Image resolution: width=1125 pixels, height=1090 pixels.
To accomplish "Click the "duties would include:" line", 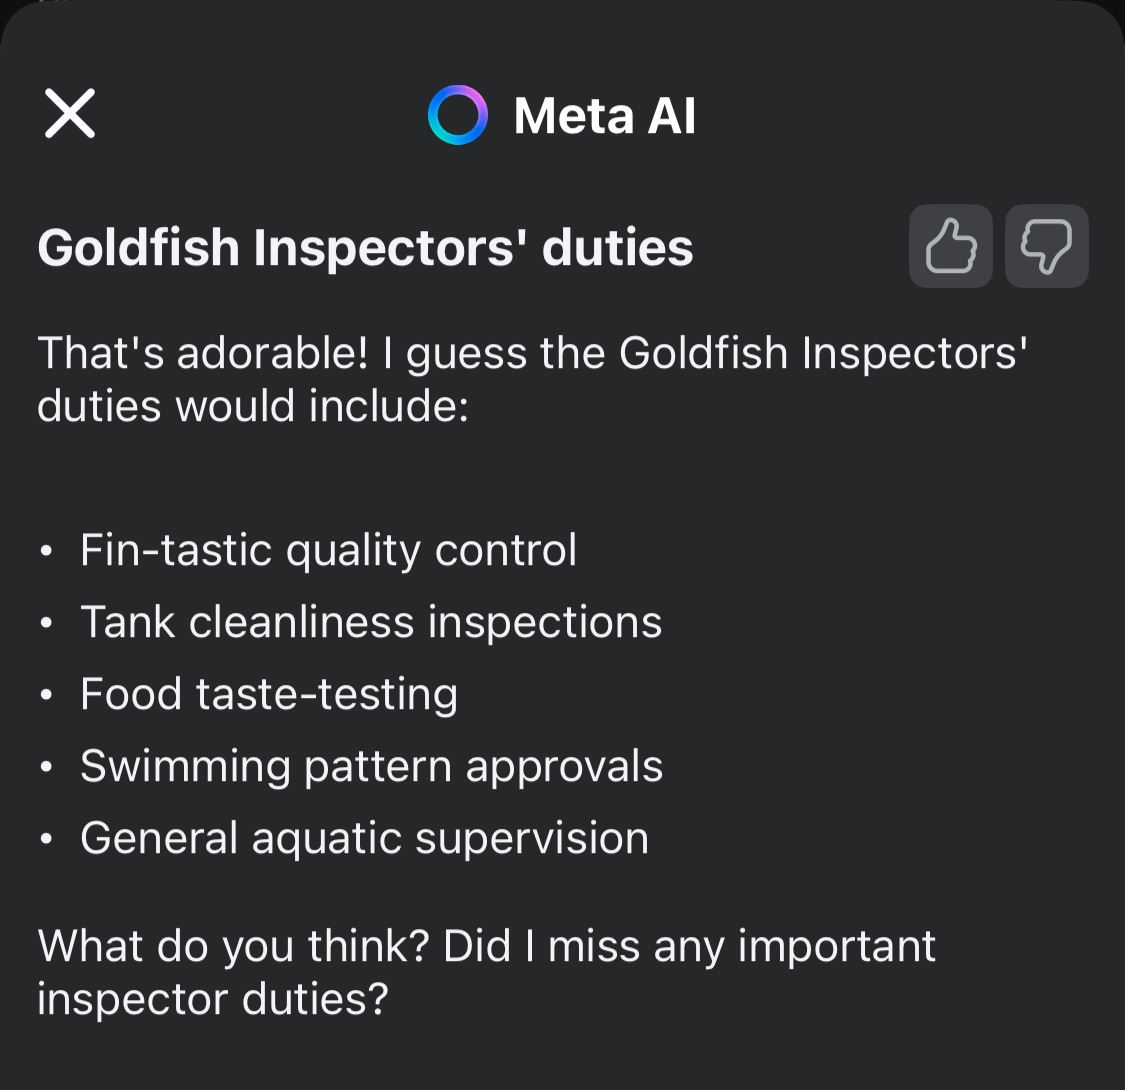I will (253, 407).
